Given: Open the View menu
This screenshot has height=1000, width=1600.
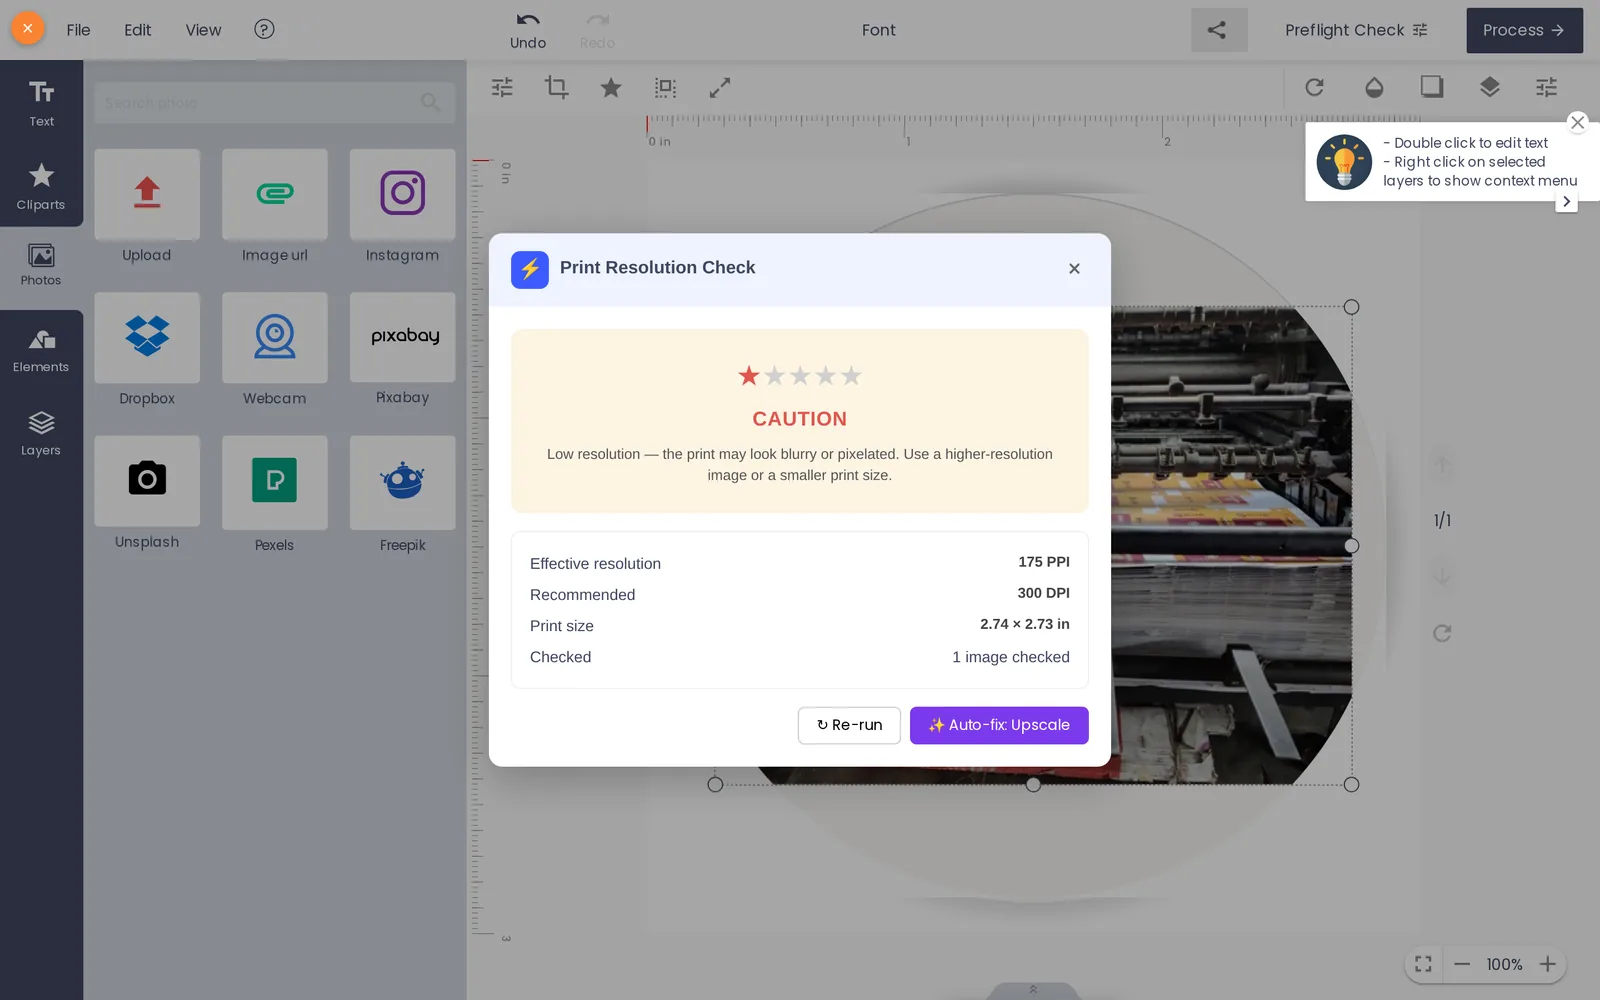Looking at the screenshot, I should (203, 30).
